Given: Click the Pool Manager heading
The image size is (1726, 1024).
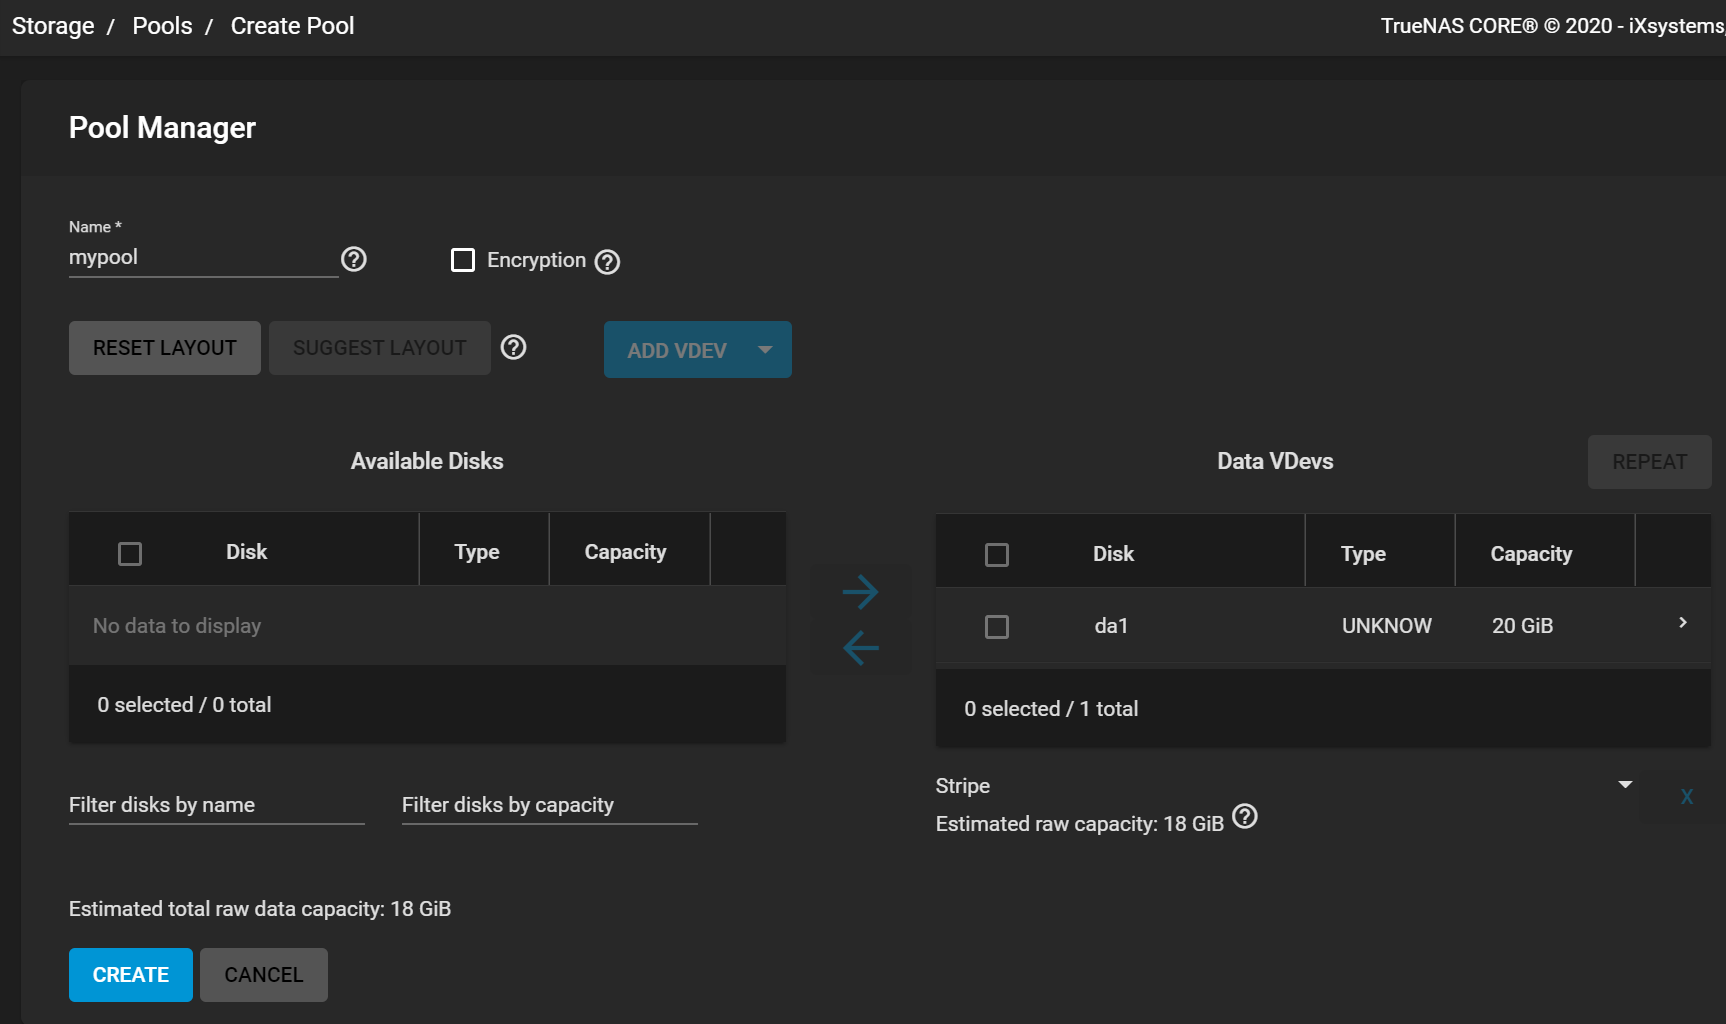Looking at the screenshot, I should click(162, 128).
